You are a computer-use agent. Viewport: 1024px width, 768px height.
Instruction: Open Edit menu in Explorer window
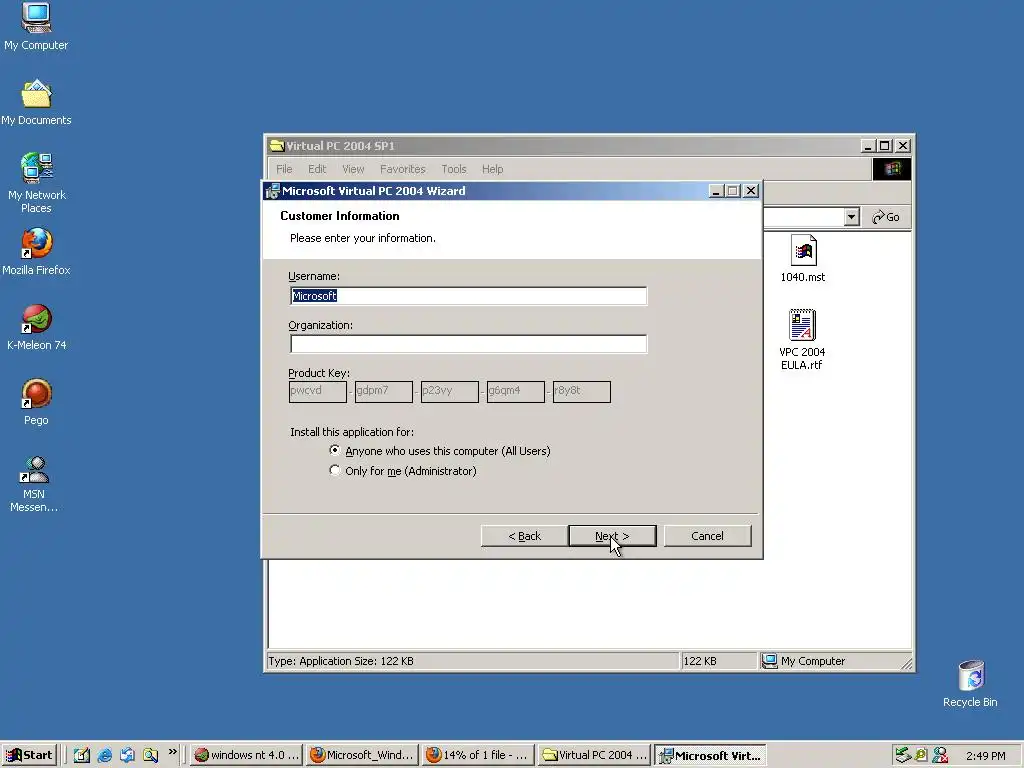click(x=317, y=169)
